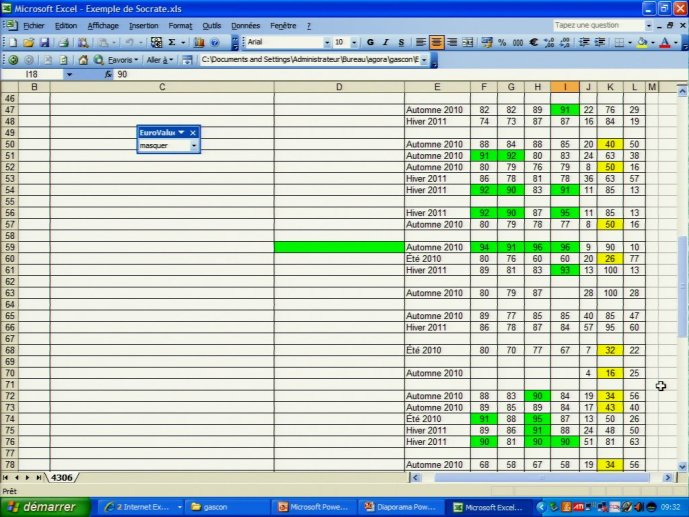Switch to Microsoft PowerPoint taskbar button
The image size is (689, 517).
(x=313, y=507)
